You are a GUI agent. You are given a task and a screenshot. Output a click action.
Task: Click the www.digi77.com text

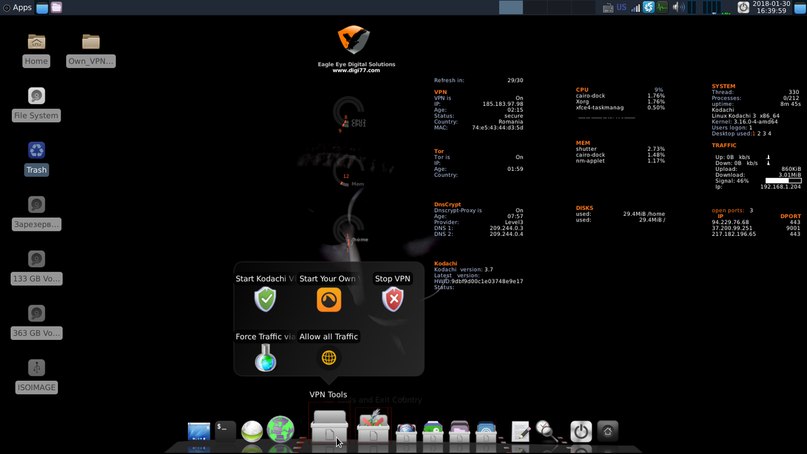[356, 71]
